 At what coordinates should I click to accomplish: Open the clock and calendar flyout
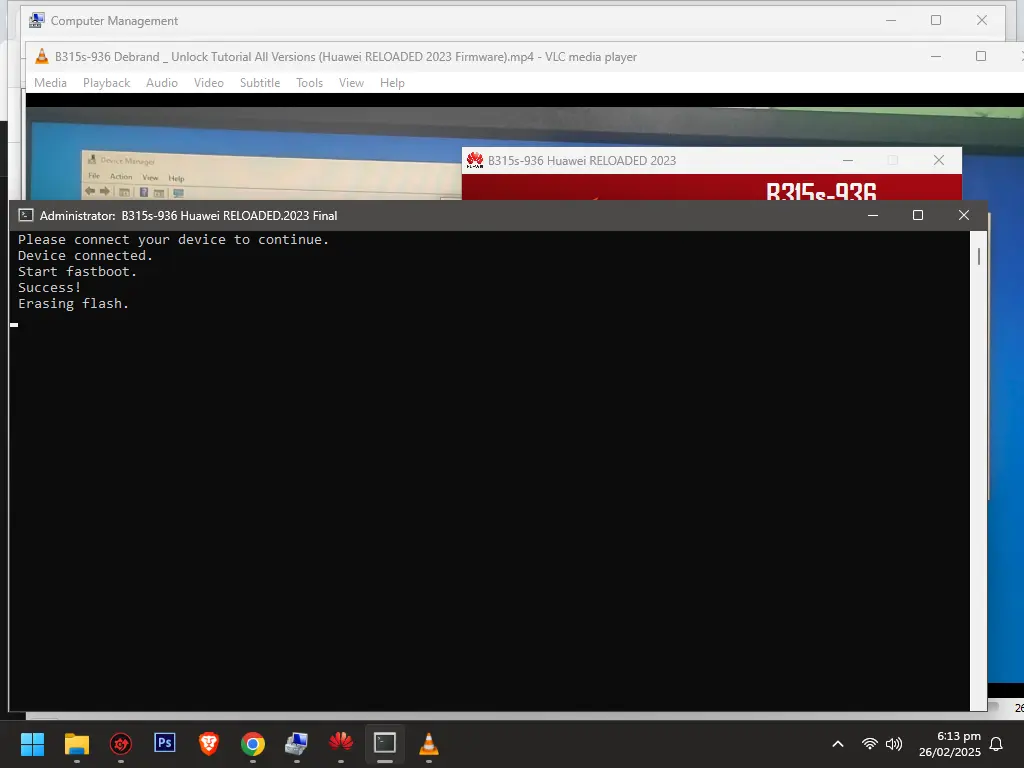pos(950,744)
